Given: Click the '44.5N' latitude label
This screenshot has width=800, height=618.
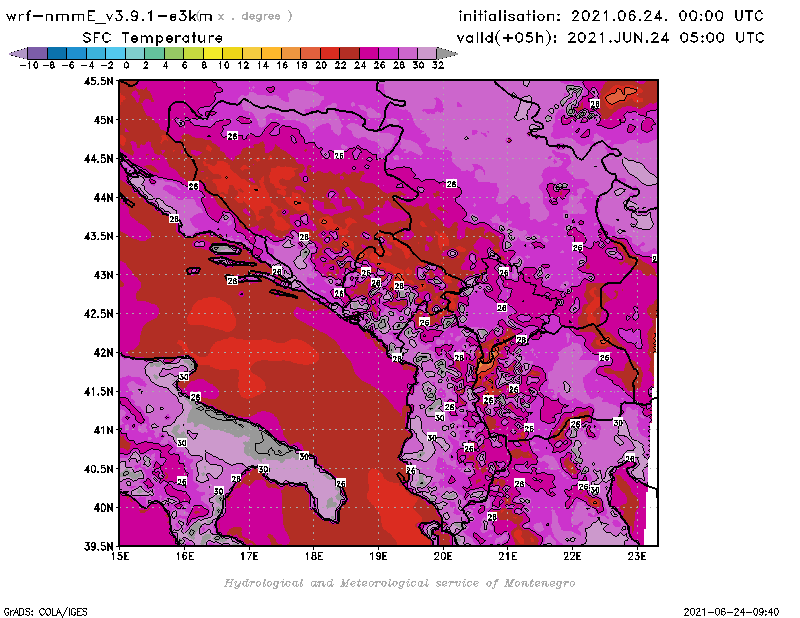Looking at the screenshot, I should click(x=98, y=159).
